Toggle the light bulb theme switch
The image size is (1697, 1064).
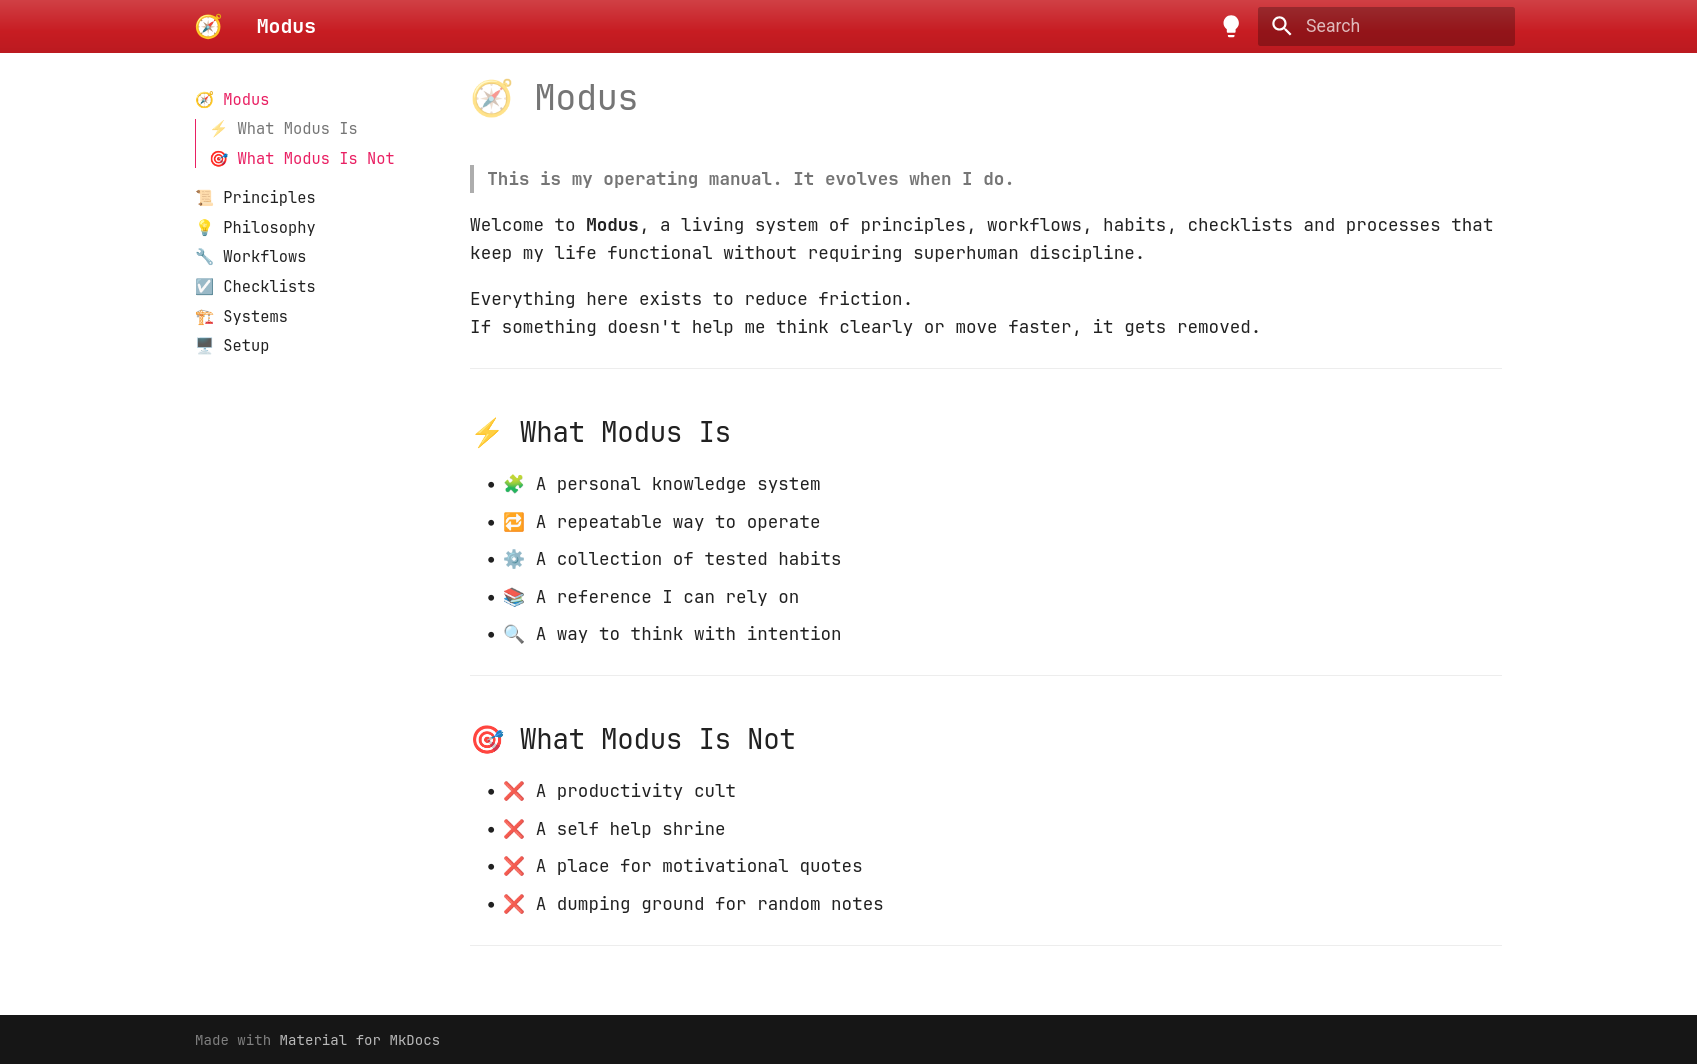pyautogui.click(x=1231, y=26)
